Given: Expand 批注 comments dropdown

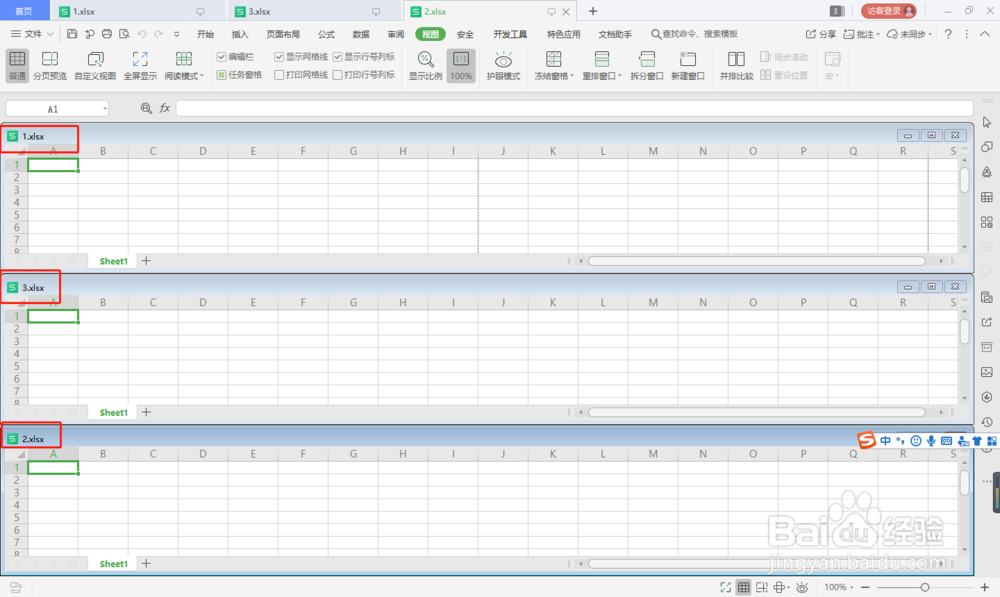Looking at the screenshot, I should coord(878,34).
